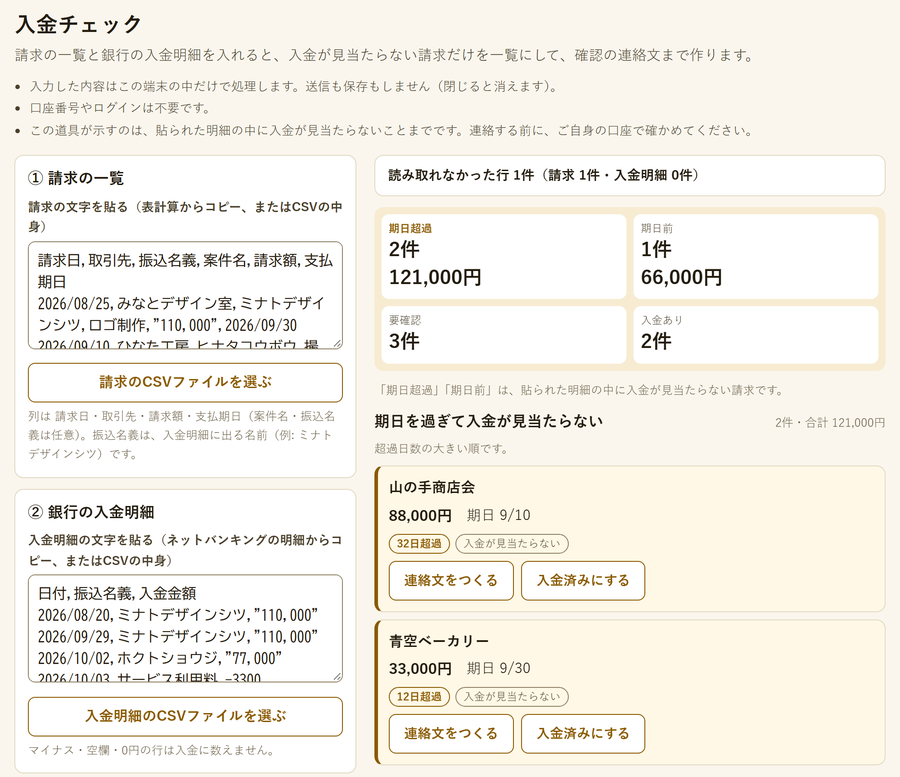900x777 pixels.
Task: Click the 32日超過 badge
Action: (419, 543)
